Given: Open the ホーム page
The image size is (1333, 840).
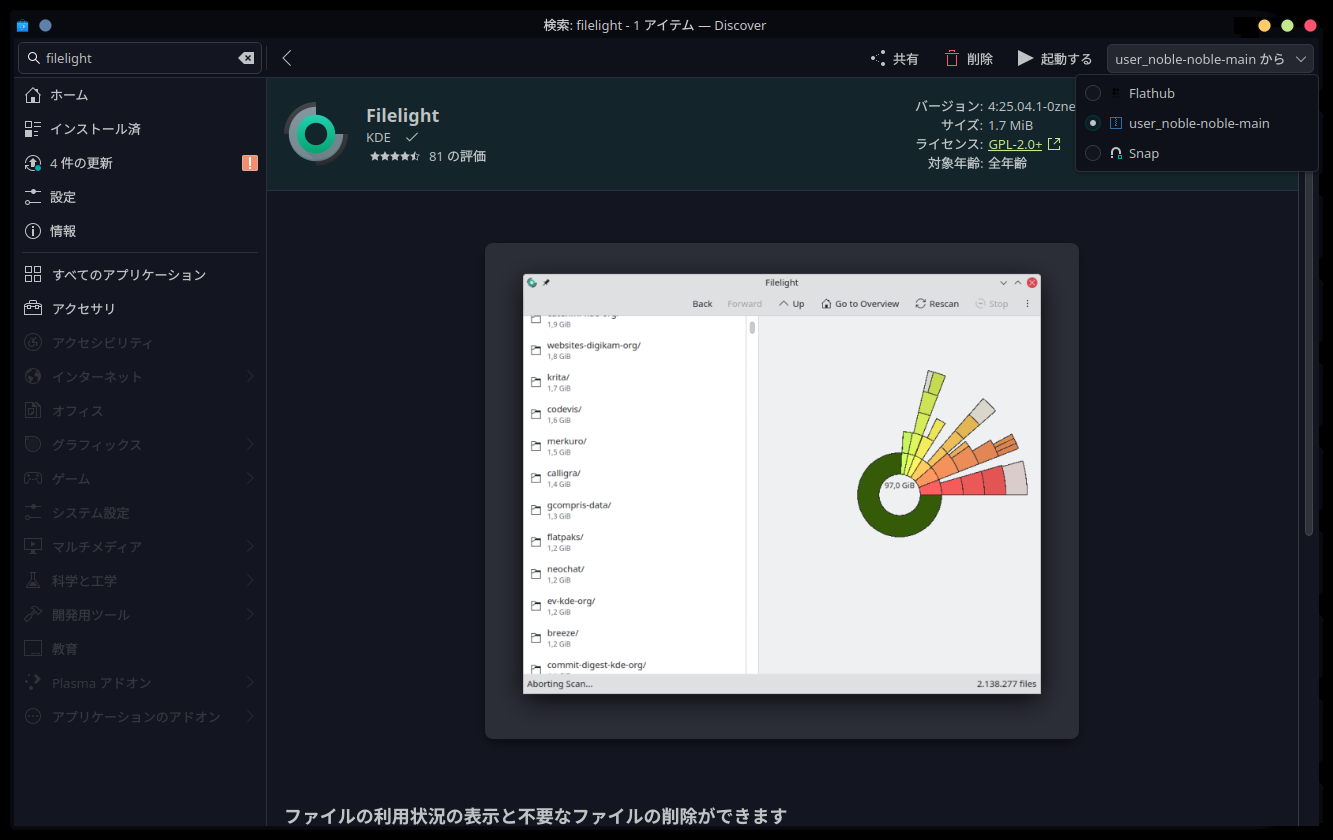Looking at the screenshot, I should [x=140, y=95].
